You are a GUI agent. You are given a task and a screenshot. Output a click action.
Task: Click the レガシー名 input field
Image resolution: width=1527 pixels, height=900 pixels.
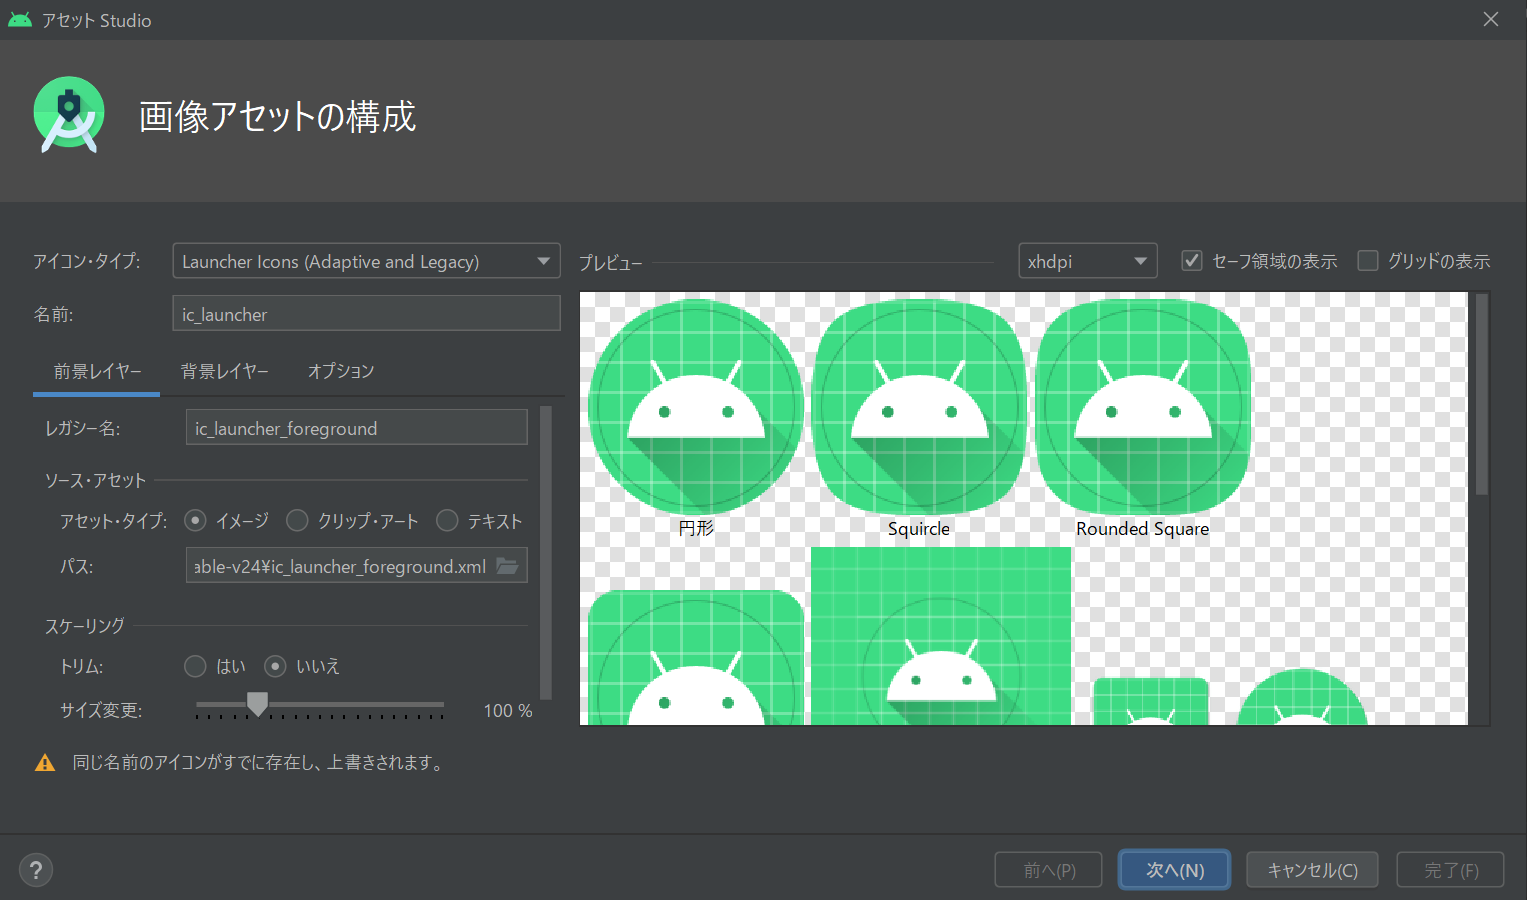356,427
